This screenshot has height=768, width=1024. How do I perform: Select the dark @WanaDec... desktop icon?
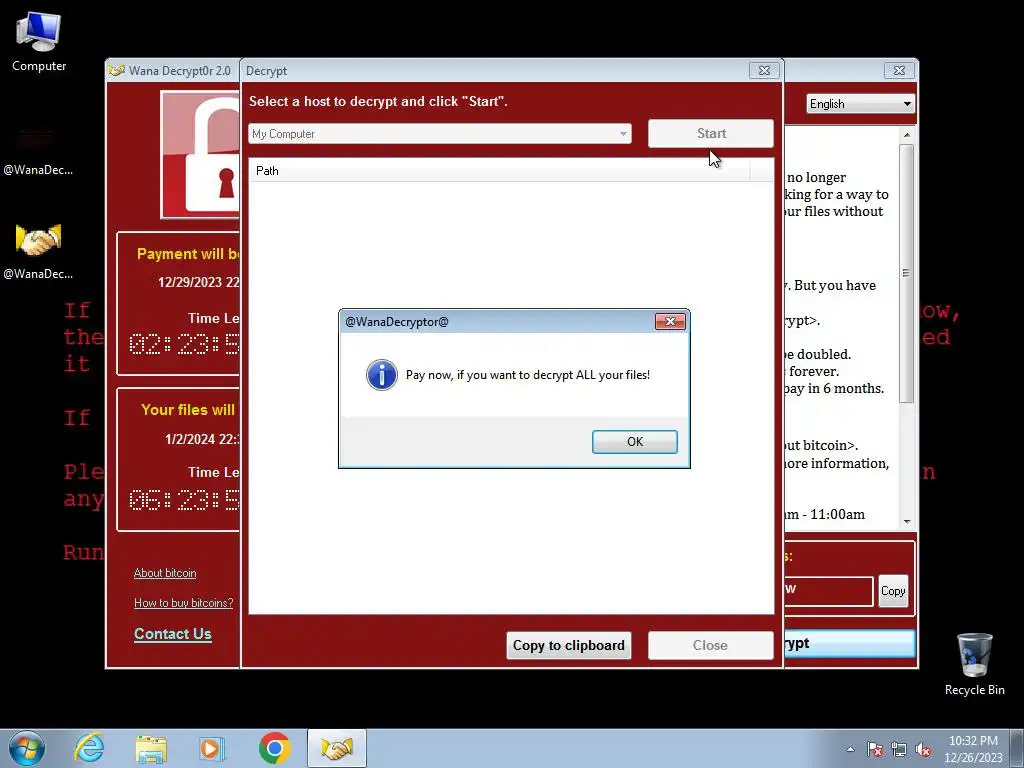click(39, 150)
